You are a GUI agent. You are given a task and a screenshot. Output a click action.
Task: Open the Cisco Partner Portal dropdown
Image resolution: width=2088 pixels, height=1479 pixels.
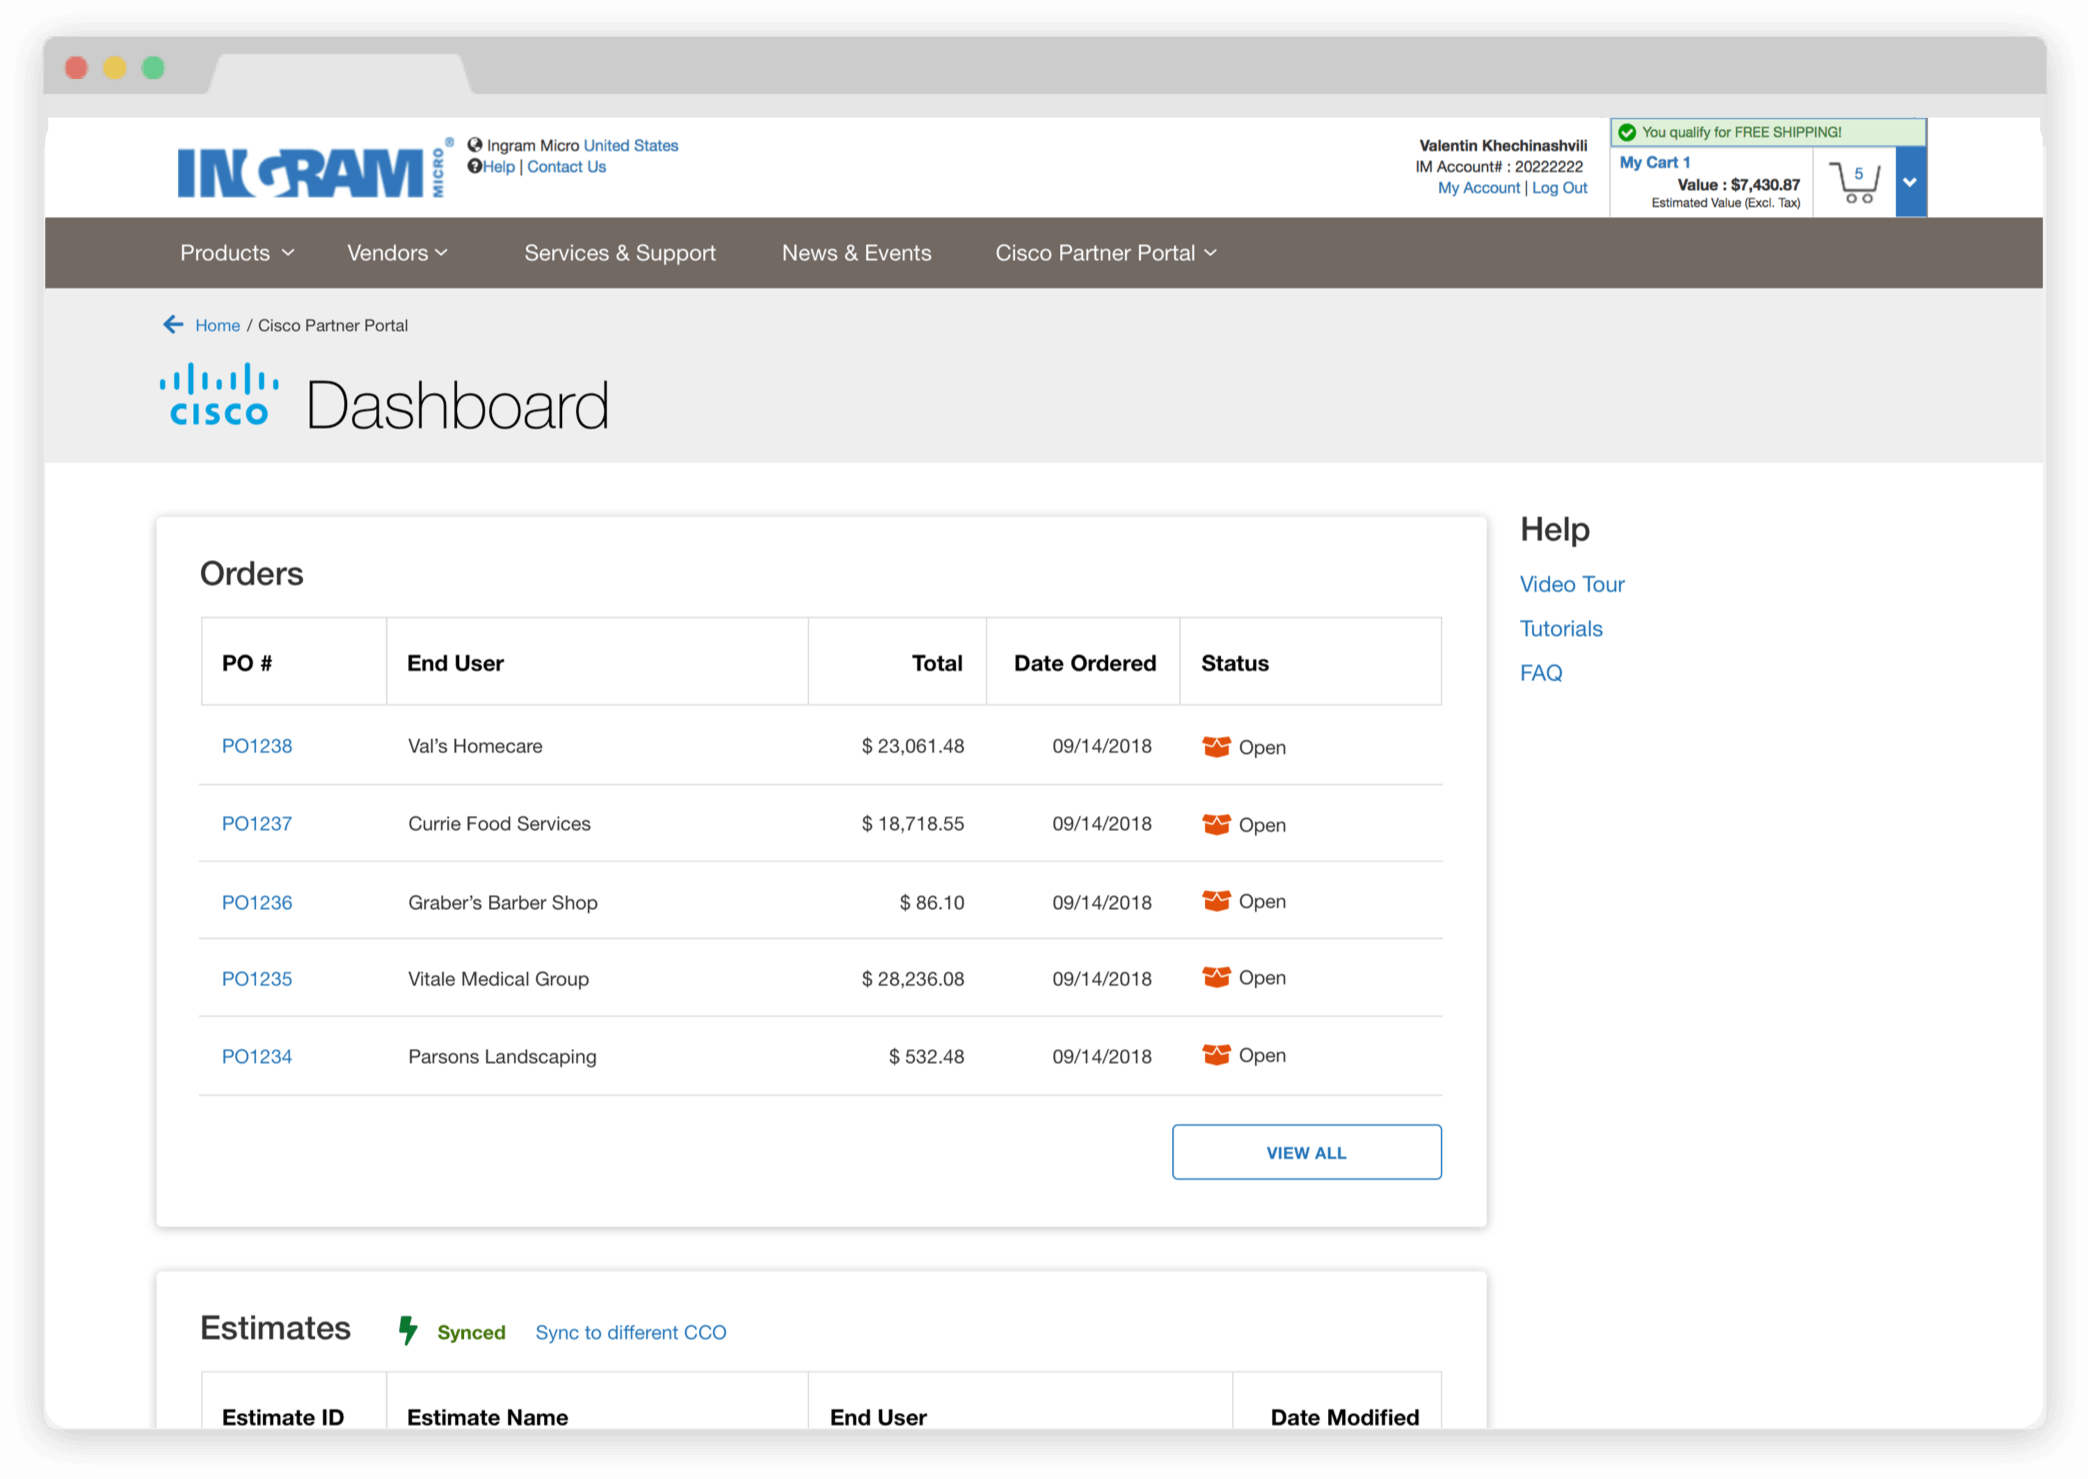coord(1105,253)
